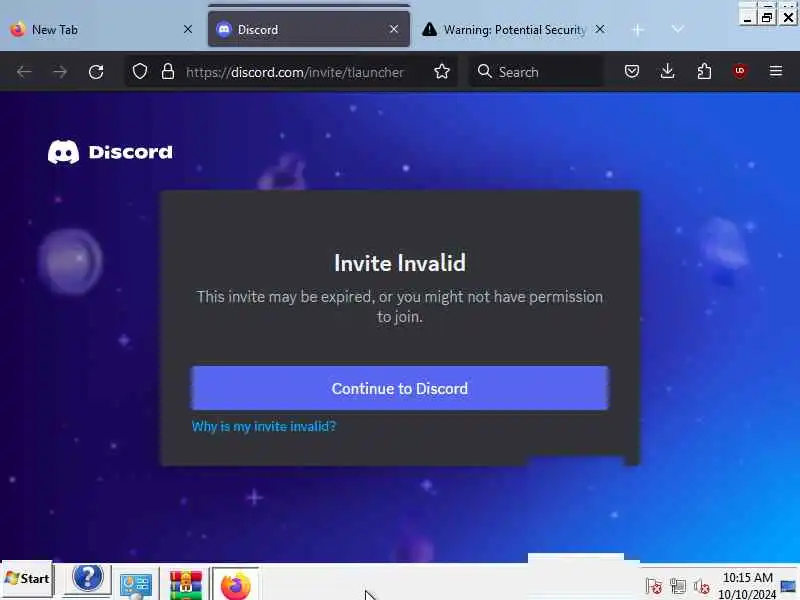Open the Firefox hamburger menu

click(776, 71)
